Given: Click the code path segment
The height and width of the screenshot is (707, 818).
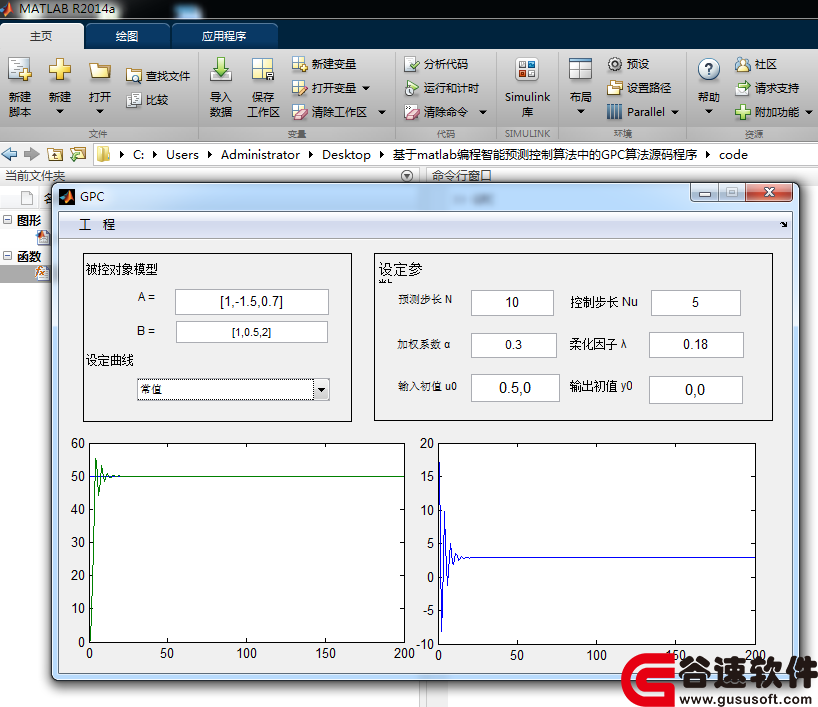Looking at the screenshot, I should coord(733,154).
